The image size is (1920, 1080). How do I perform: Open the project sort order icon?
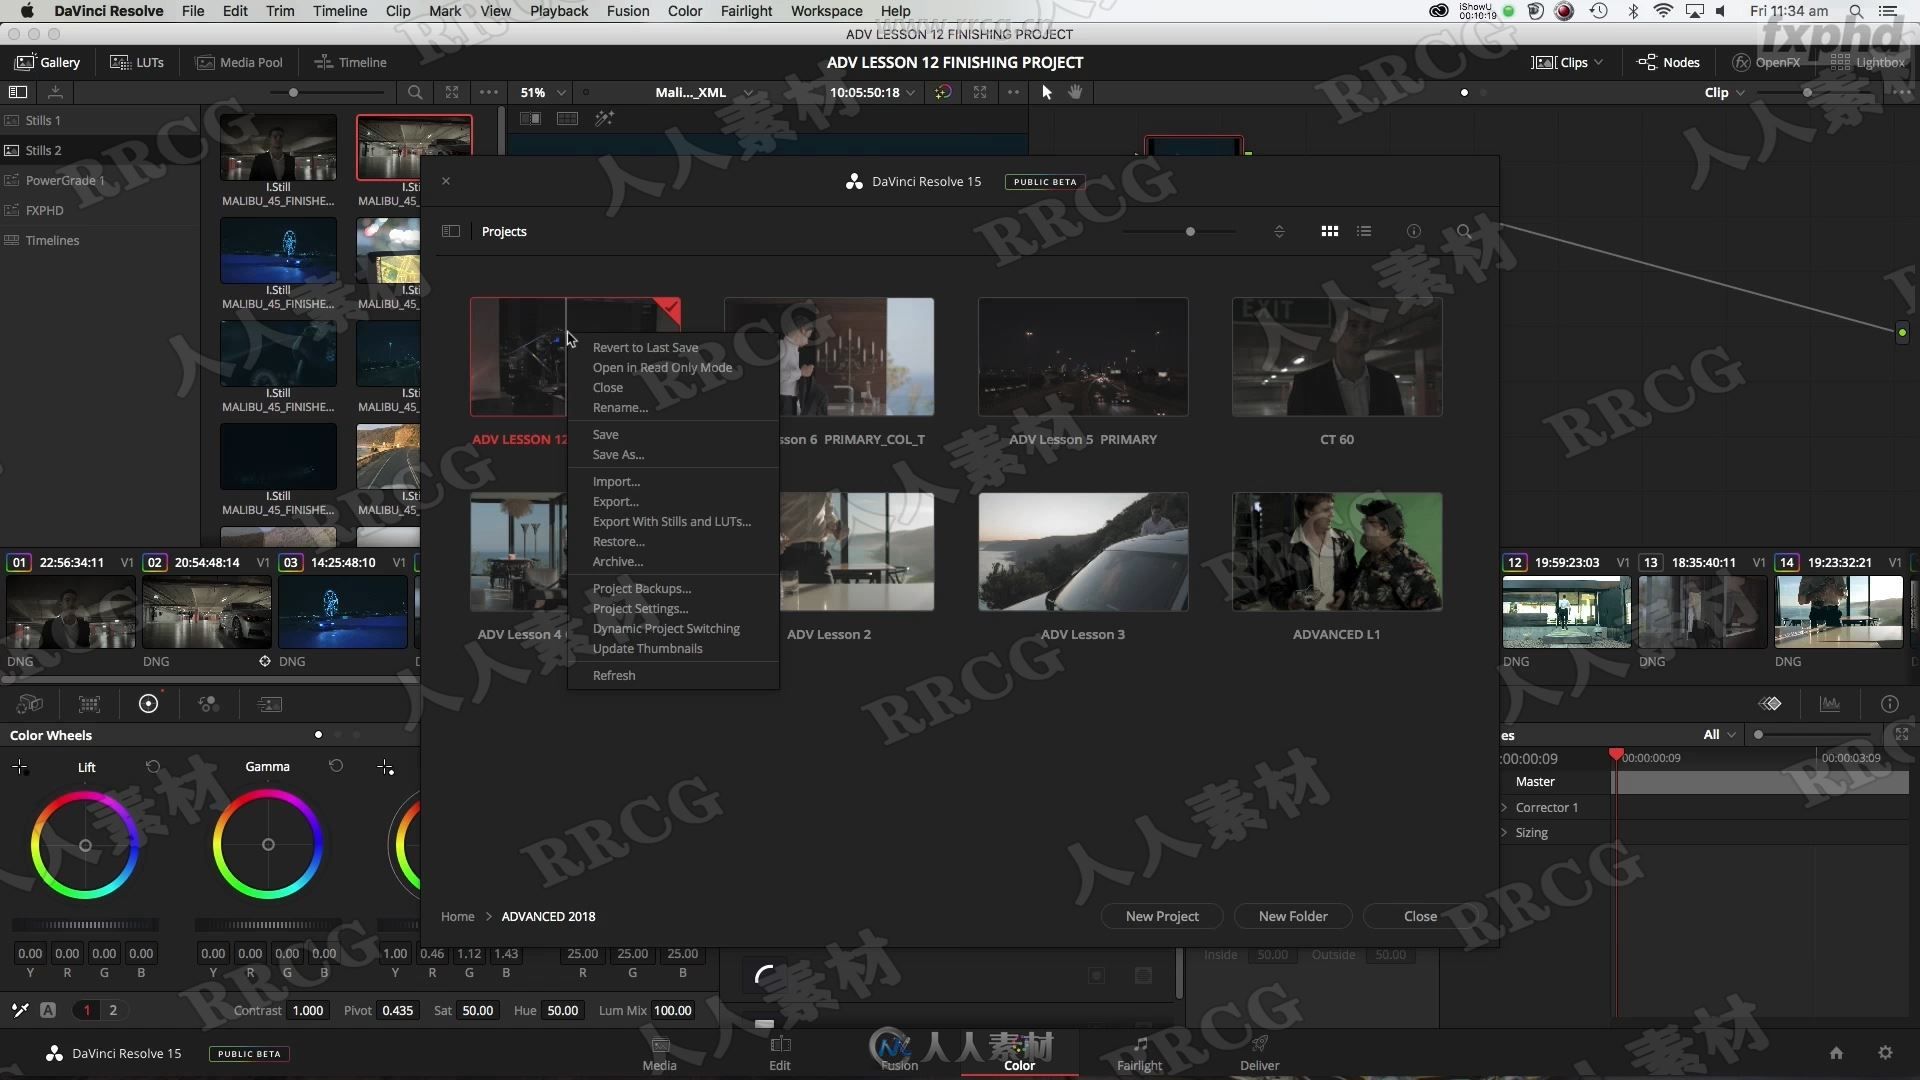(1279, 231)
